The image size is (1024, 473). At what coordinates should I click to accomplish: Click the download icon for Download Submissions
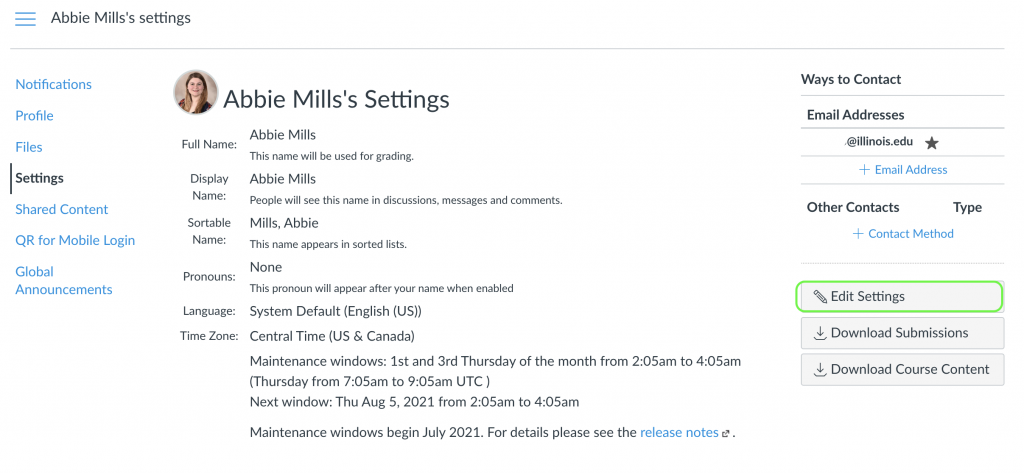click(820, 333)
